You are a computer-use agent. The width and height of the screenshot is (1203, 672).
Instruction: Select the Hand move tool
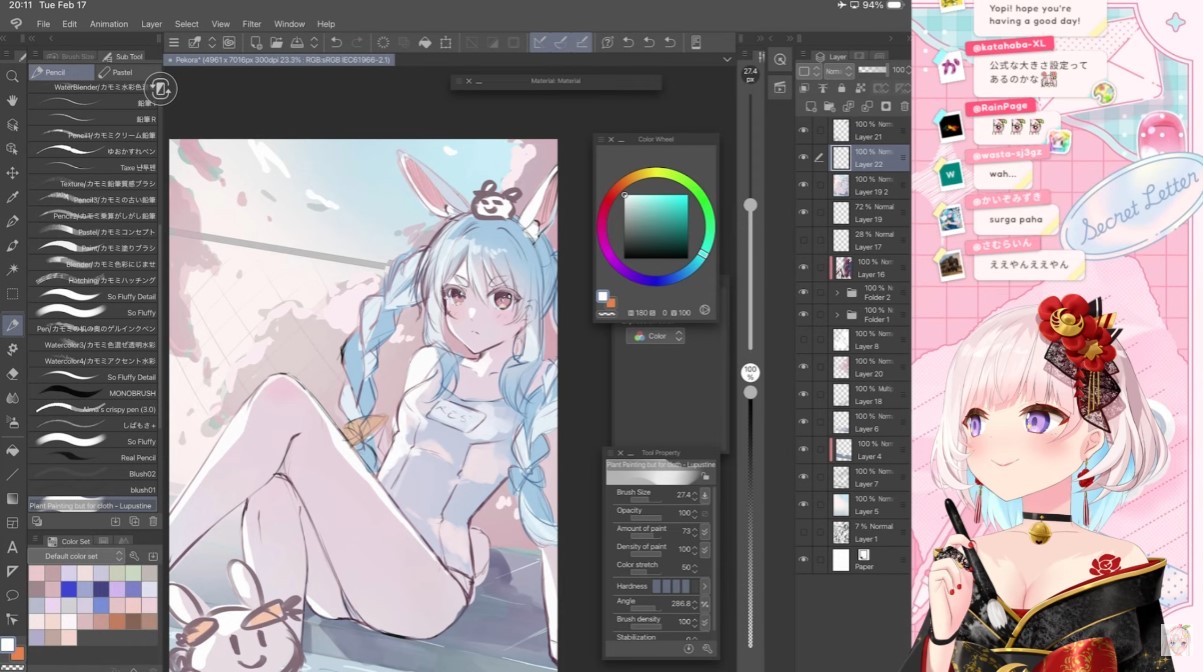click(12, 100)
